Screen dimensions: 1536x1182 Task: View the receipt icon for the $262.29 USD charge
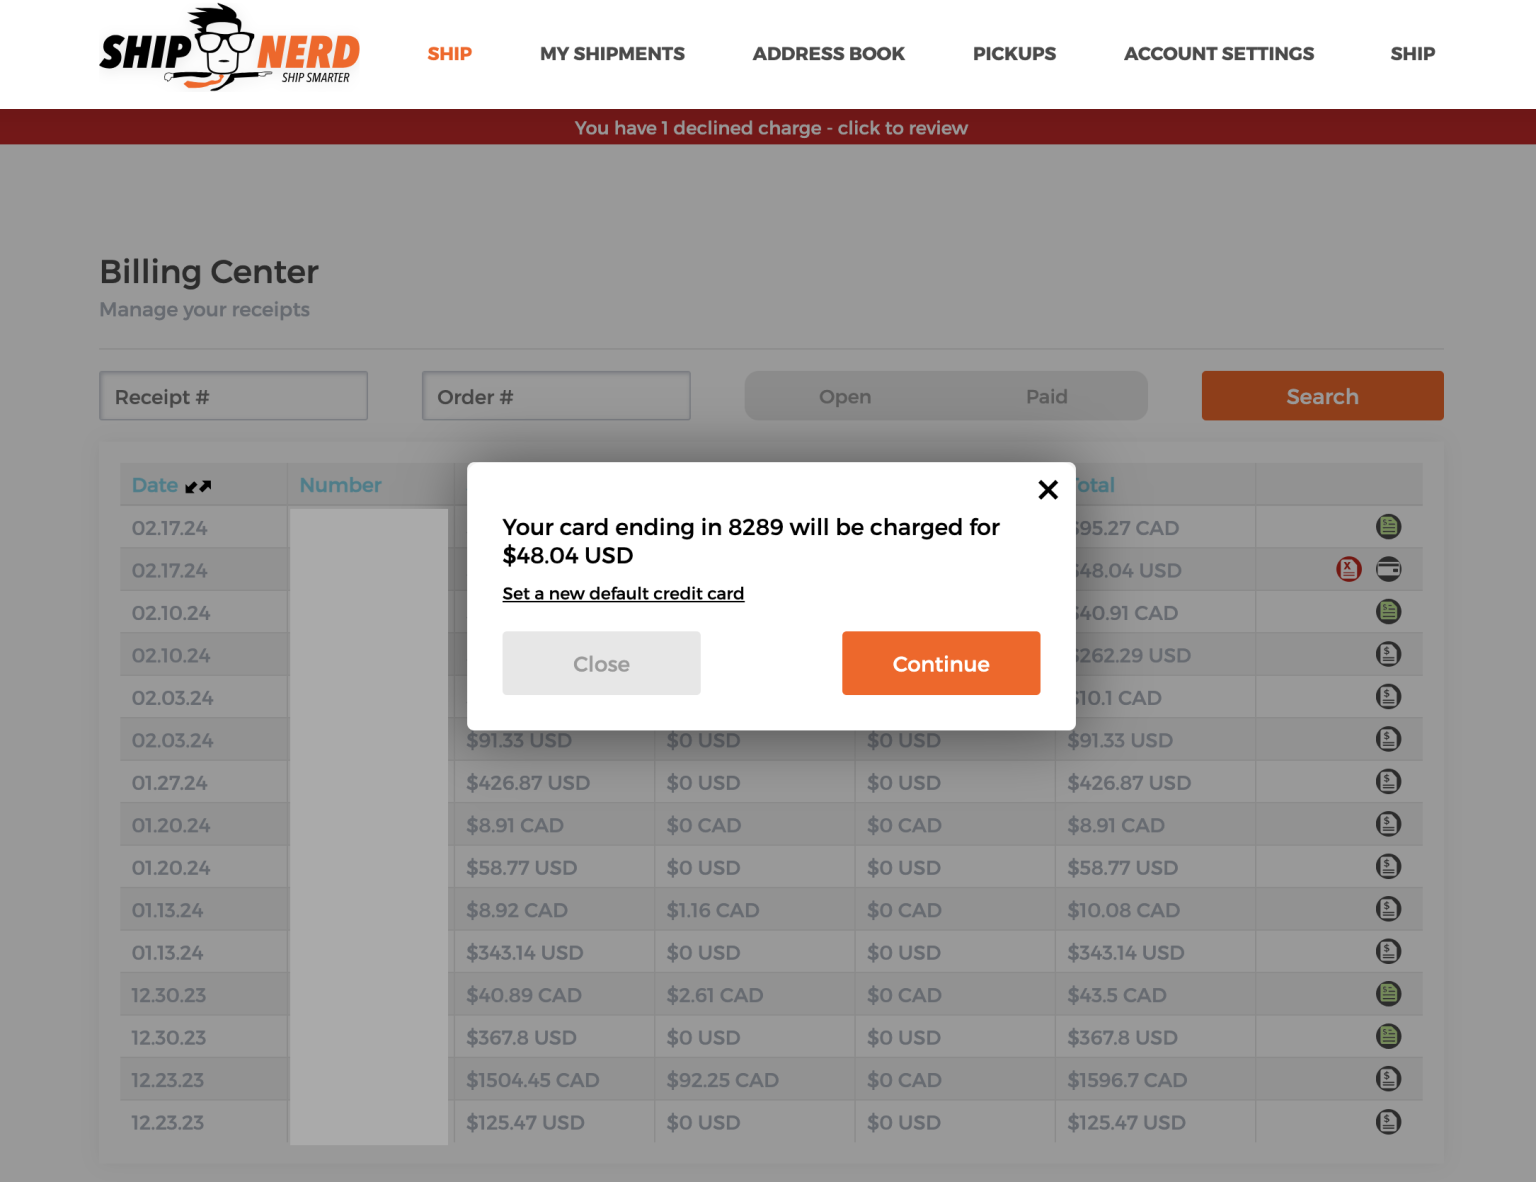coord(1388,654)
